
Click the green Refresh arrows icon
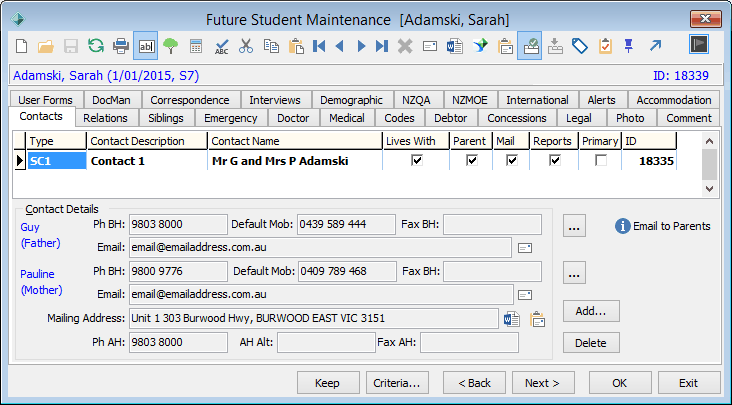coord(96,46)
